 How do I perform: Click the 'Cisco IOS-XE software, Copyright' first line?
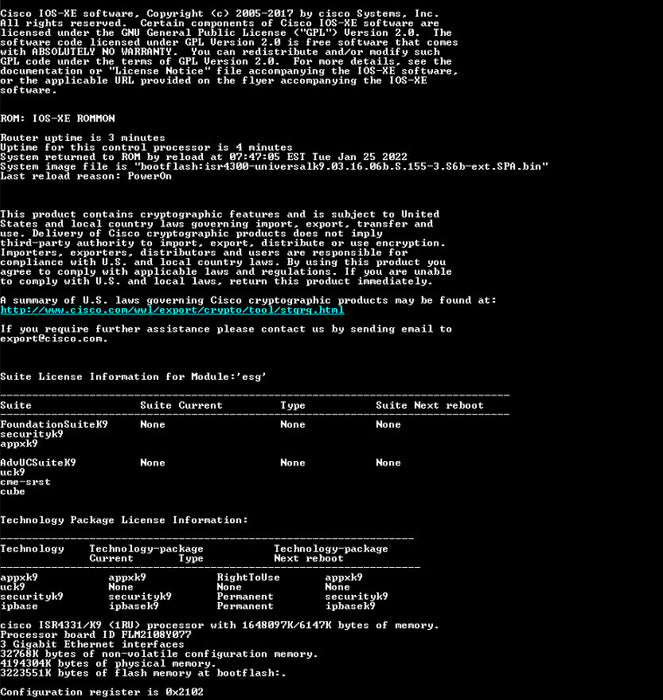(220, 14)
